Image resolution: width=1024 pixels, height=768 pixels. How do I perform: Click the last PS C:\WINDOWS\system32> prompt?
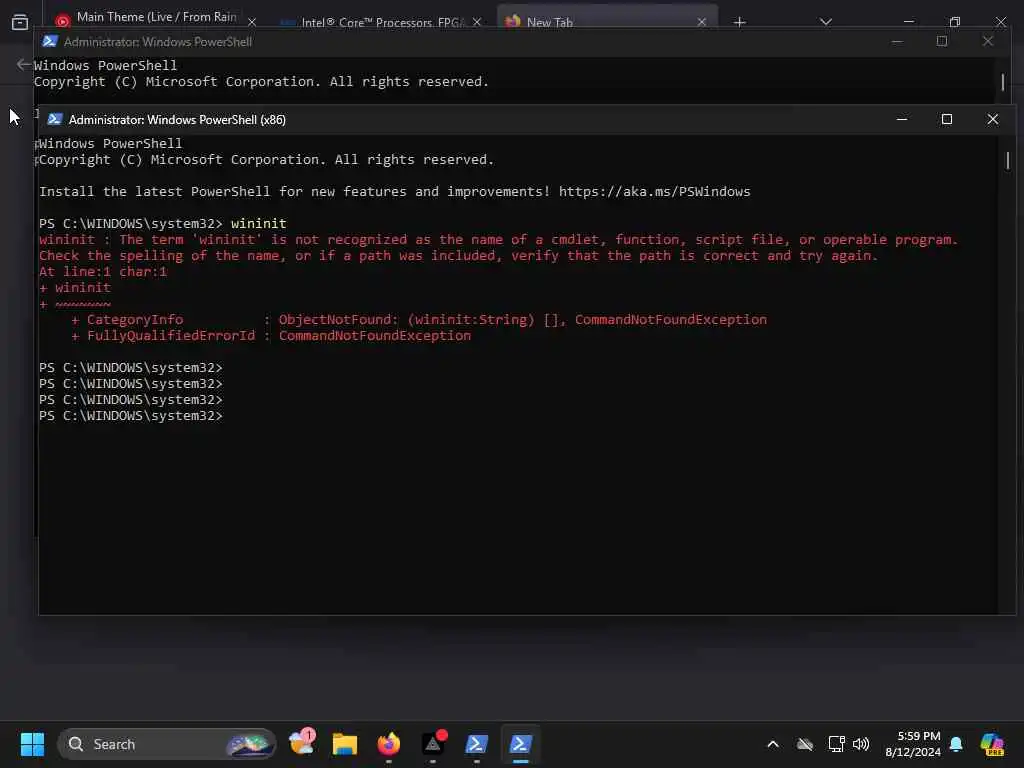tap(131, 415)
